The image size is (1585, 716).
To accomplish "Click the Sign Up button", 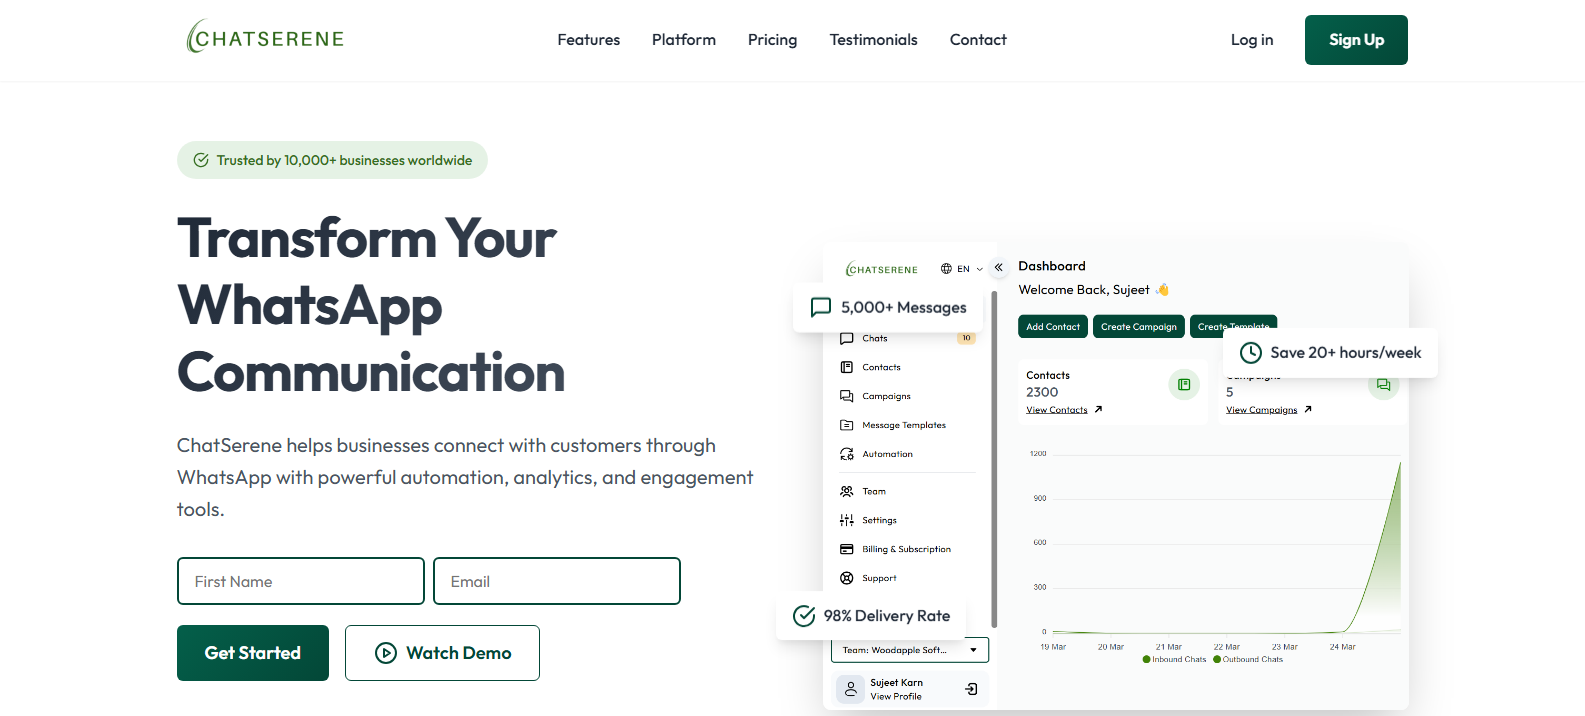I will (x=1356, y=40).
